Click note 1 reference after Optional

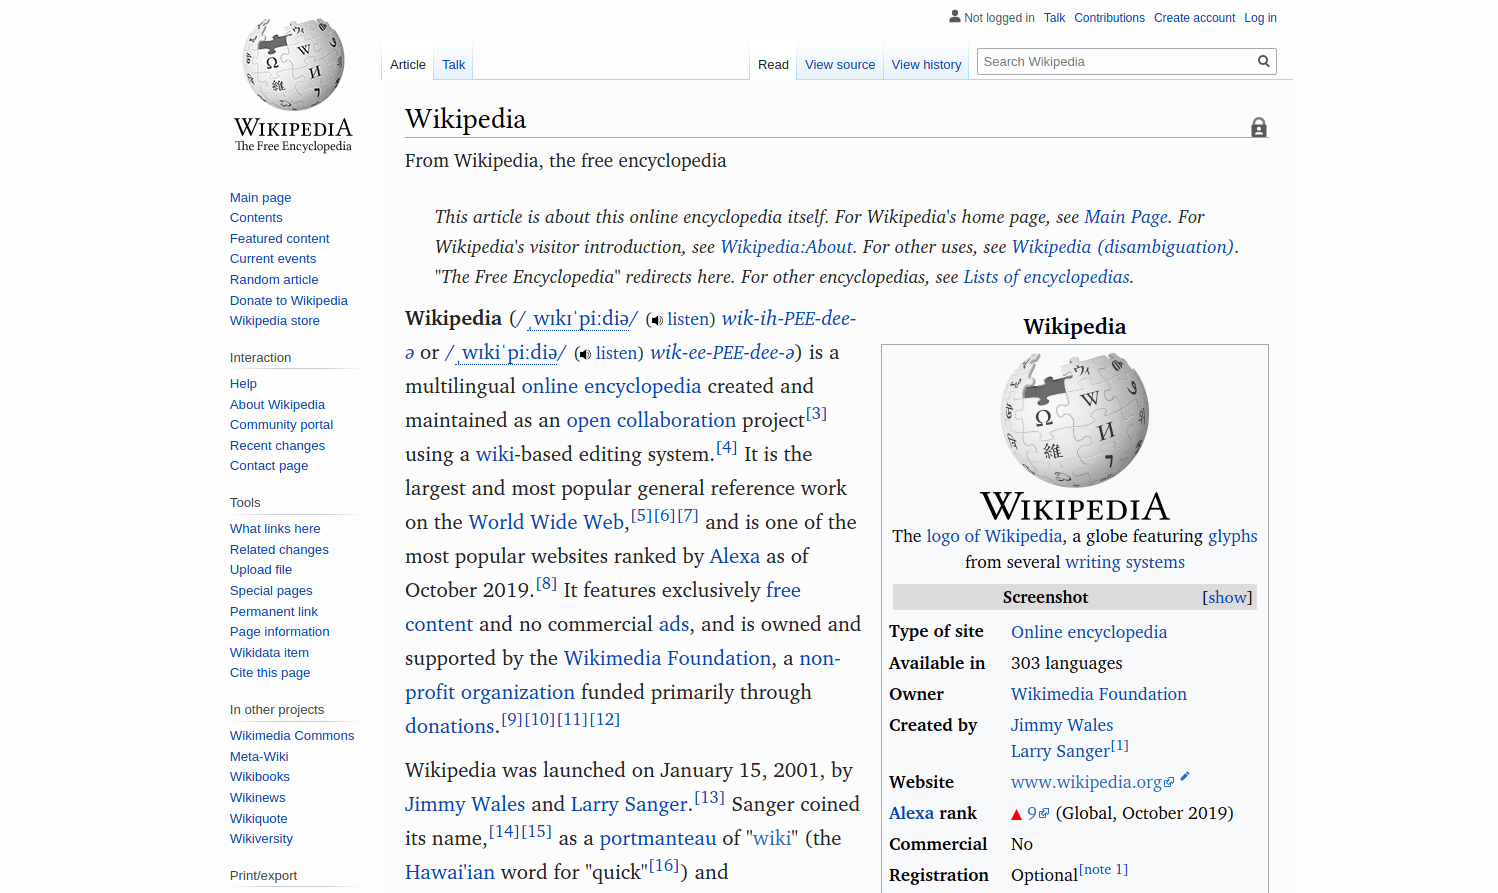(x=1104, y=869)
